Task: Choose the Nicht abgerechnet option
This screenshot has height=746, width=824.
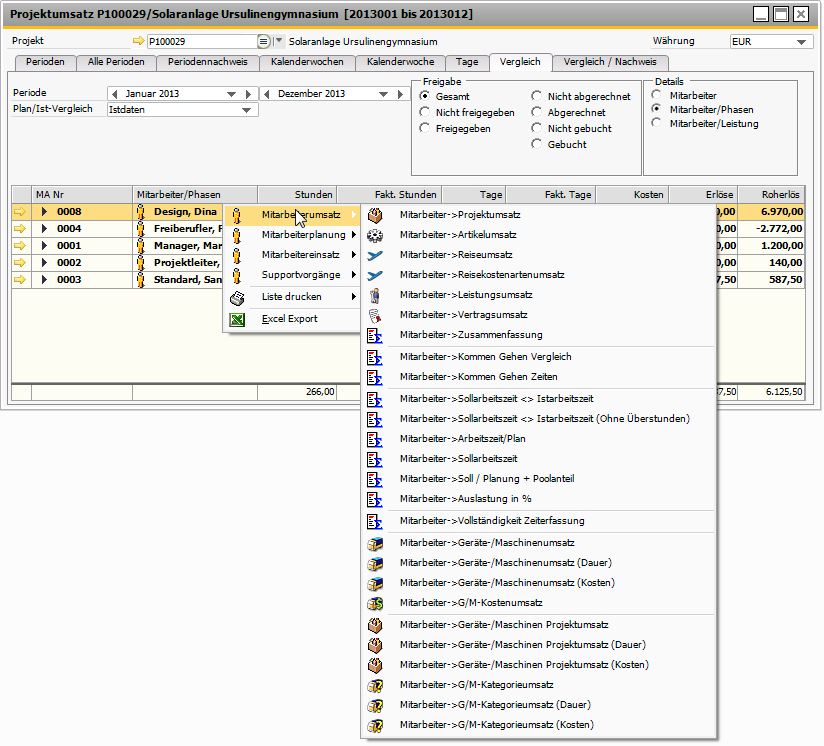Action: click(x=536, y=96)
